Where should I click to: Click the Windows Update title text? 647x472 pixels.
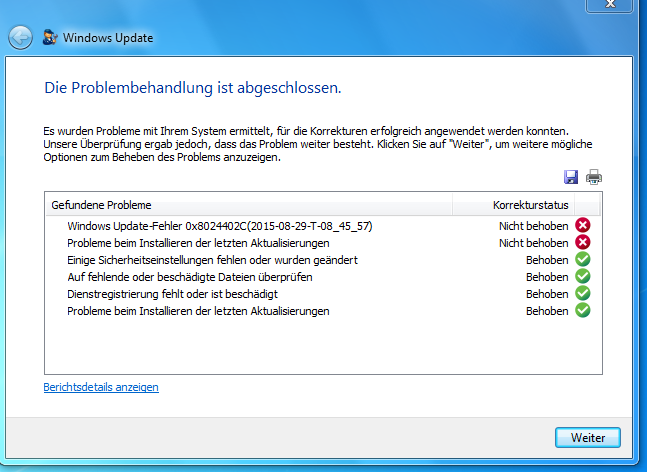point(108,38)
